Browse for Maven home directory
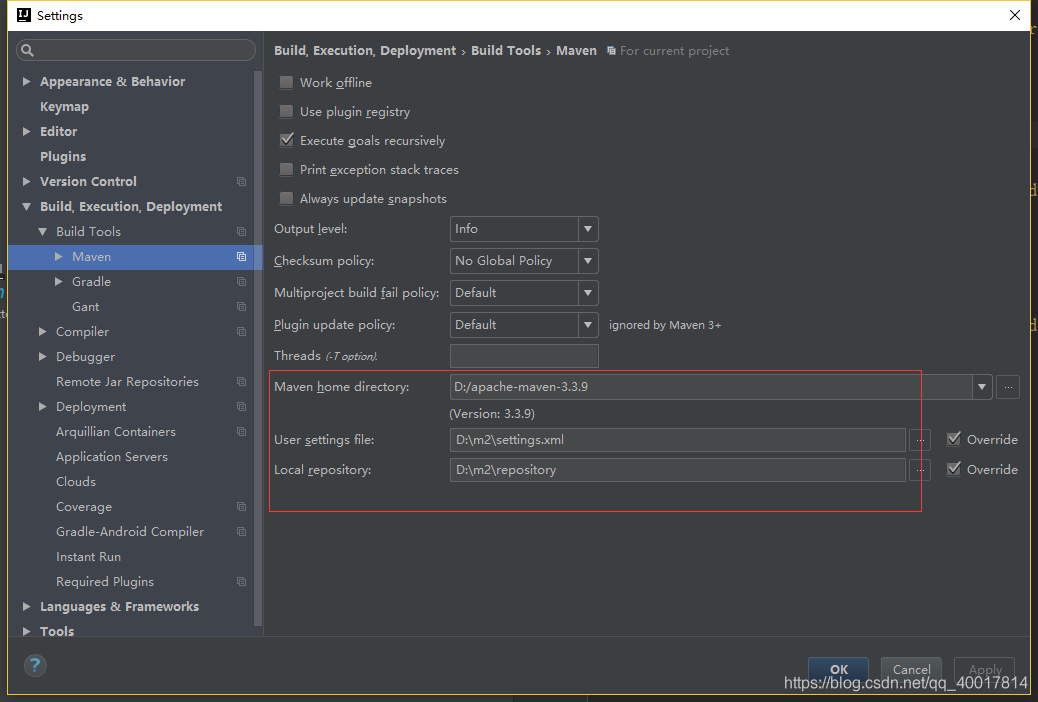This screenshot has height=702, width=1038. point(1008,387)
